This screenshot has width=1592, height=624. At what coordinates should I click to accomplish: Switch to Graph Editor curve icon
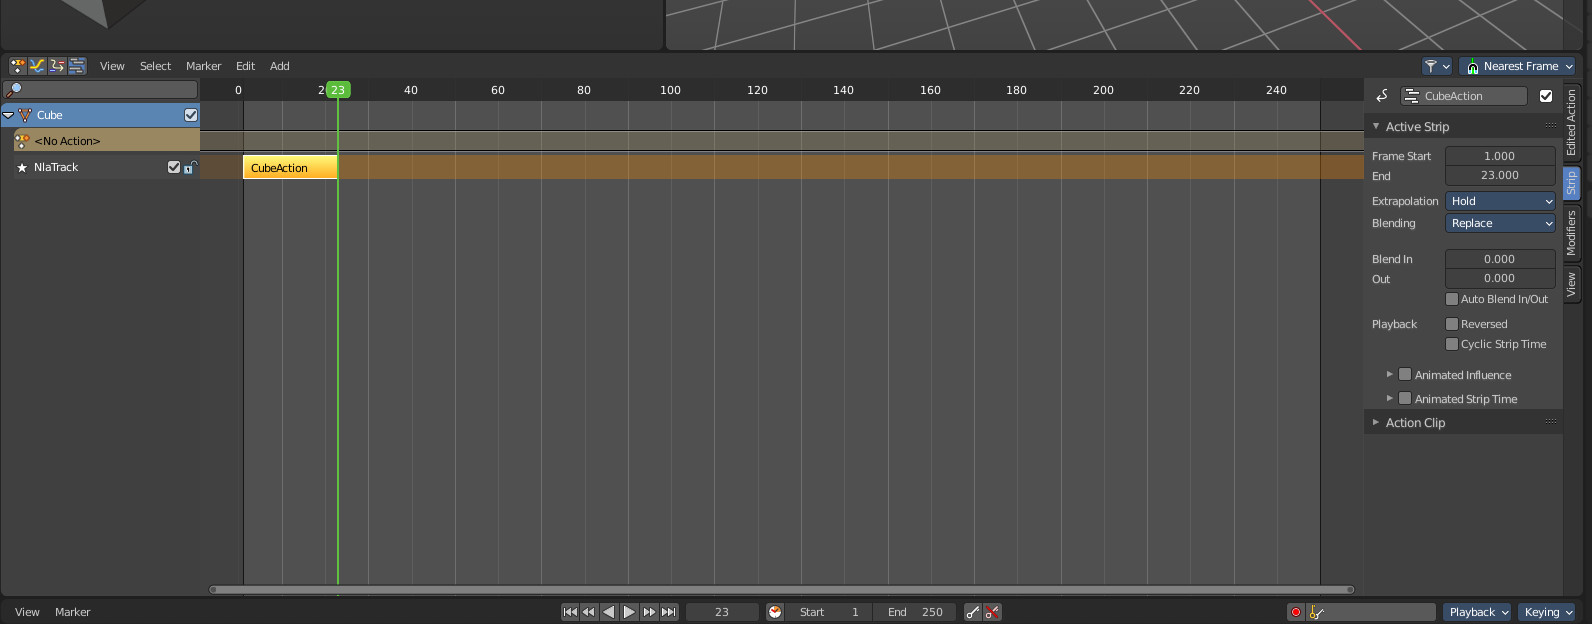pos(37,66)
